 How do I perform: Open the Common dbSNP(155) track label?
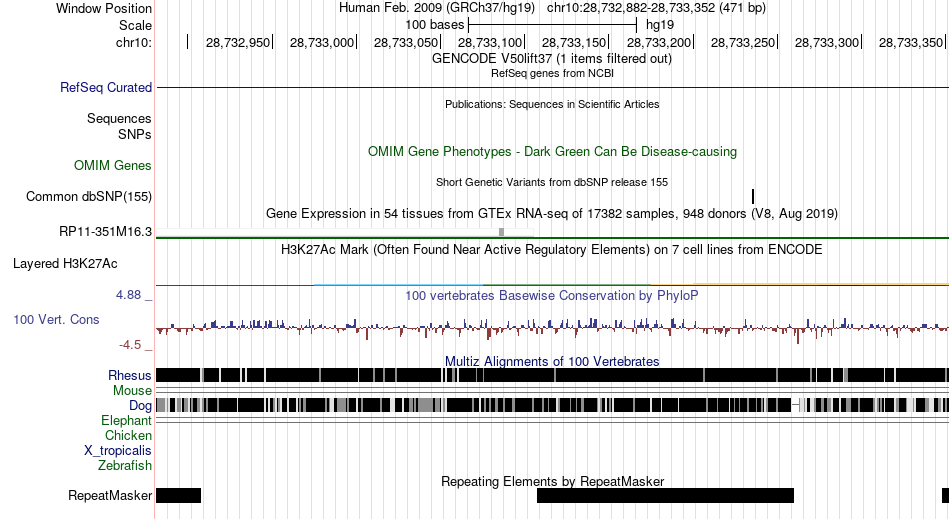pyautogui.click(x=88, y=196)
